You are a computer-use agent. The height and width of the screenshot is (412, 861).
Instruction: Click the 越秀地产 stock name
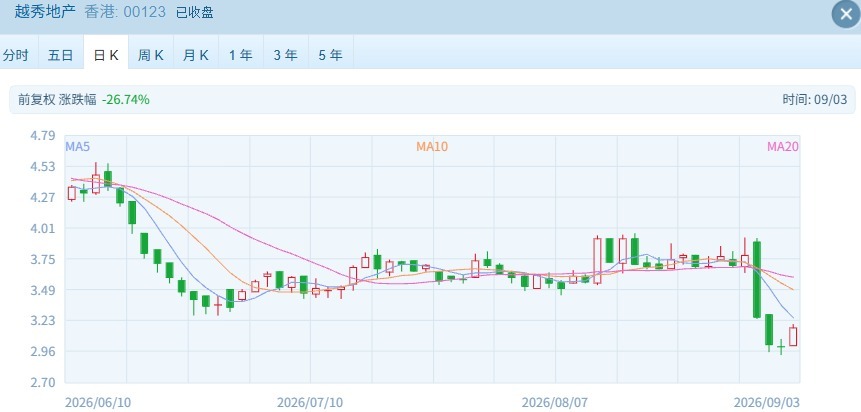45,12
